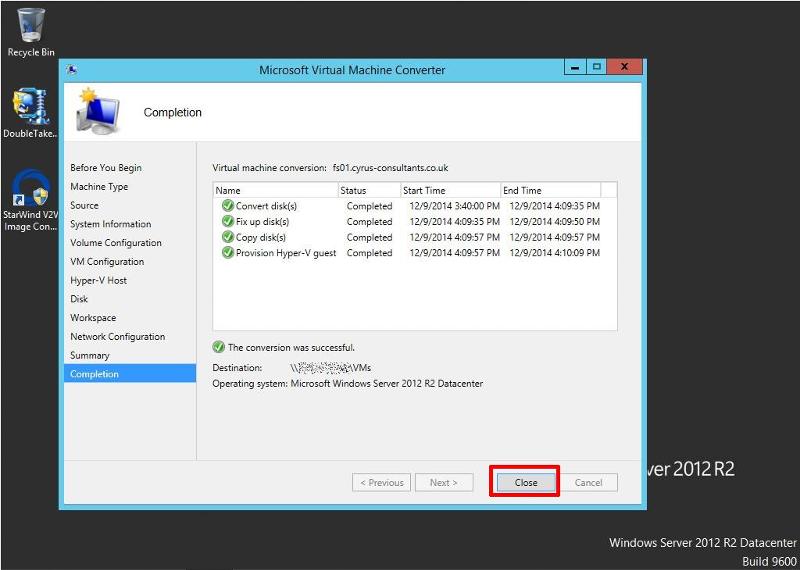The image size is (800, 570).
Task: Click the Next button
Action: click(444, 482)
